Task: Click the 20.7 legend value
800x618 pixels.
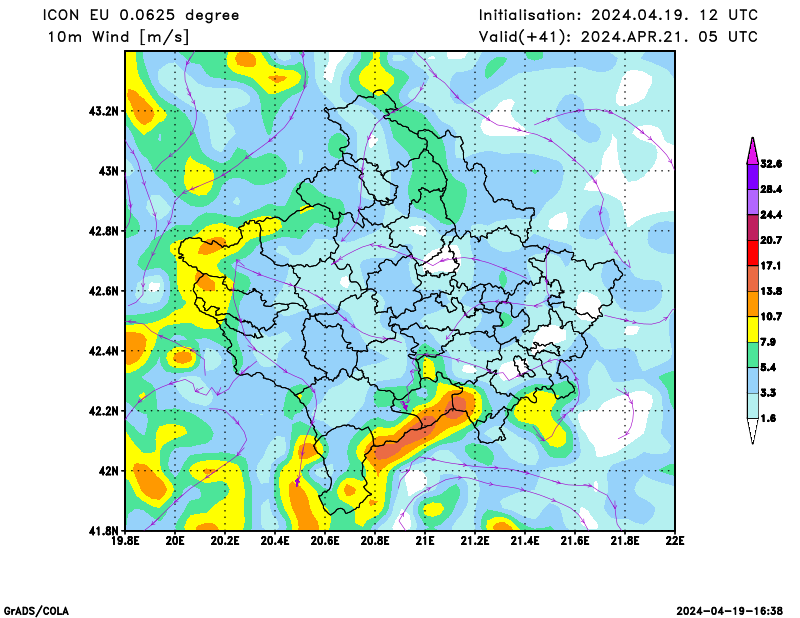Action: 771,240
